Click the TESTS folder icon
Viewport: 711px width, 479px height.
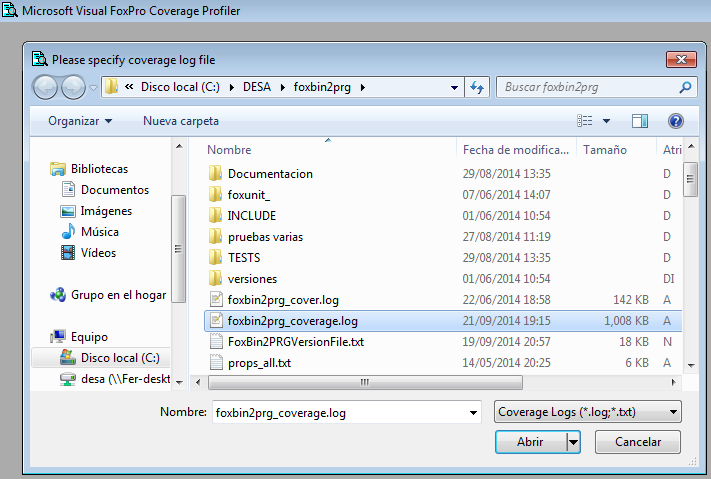coord(216,257)
